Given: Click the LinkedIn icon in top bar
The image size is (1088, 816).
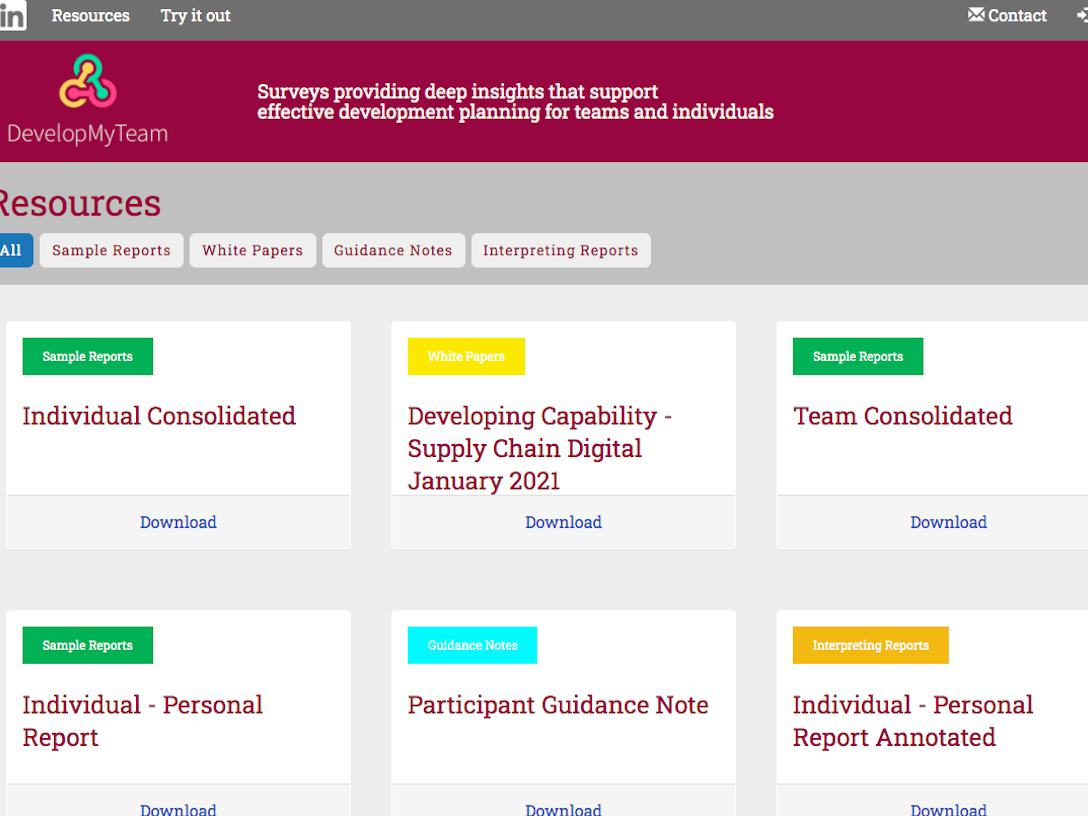Looking at the screenshot, I should pyautogui.click(x=12, y=15).
